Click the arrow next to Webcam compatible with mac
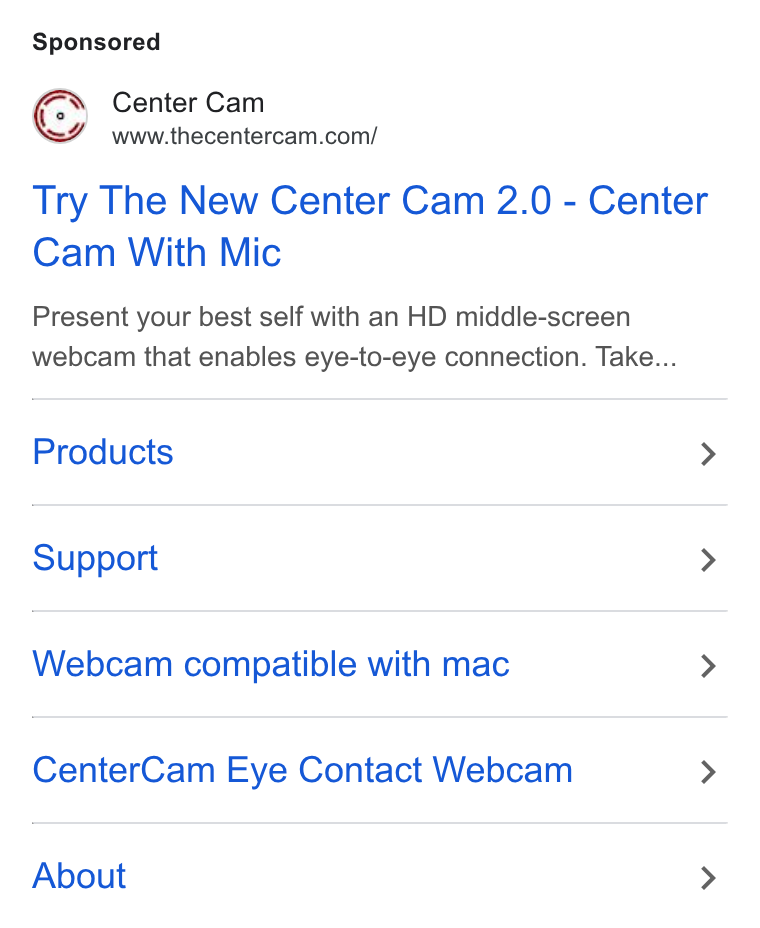760x928 pixels. click(x=708, y=666)
